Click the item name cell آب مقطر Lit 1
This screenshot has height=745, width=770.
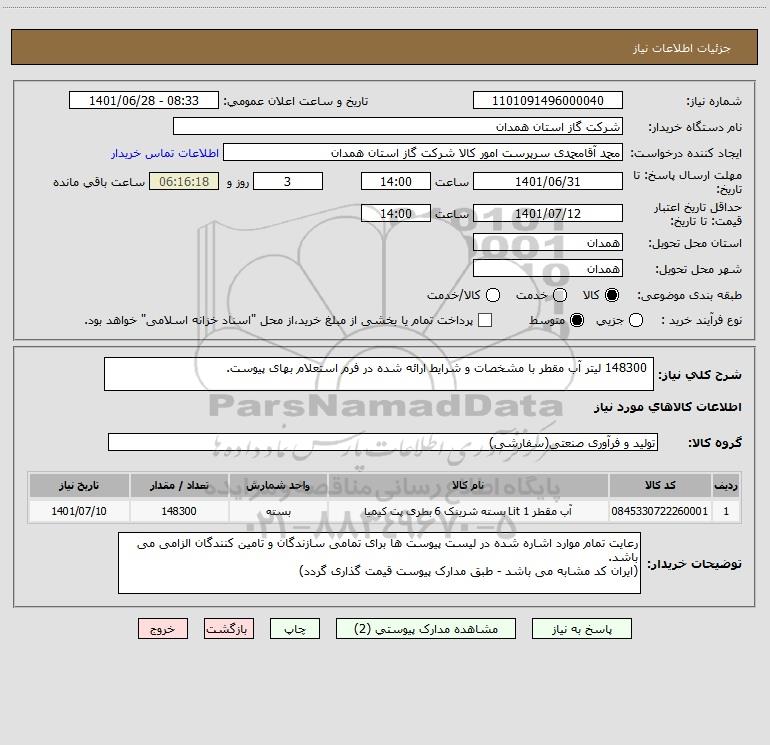tap(468, 511)
